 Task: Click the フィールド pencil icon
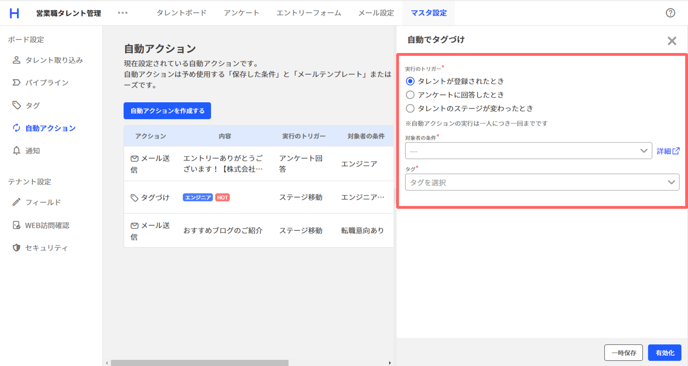16,202
